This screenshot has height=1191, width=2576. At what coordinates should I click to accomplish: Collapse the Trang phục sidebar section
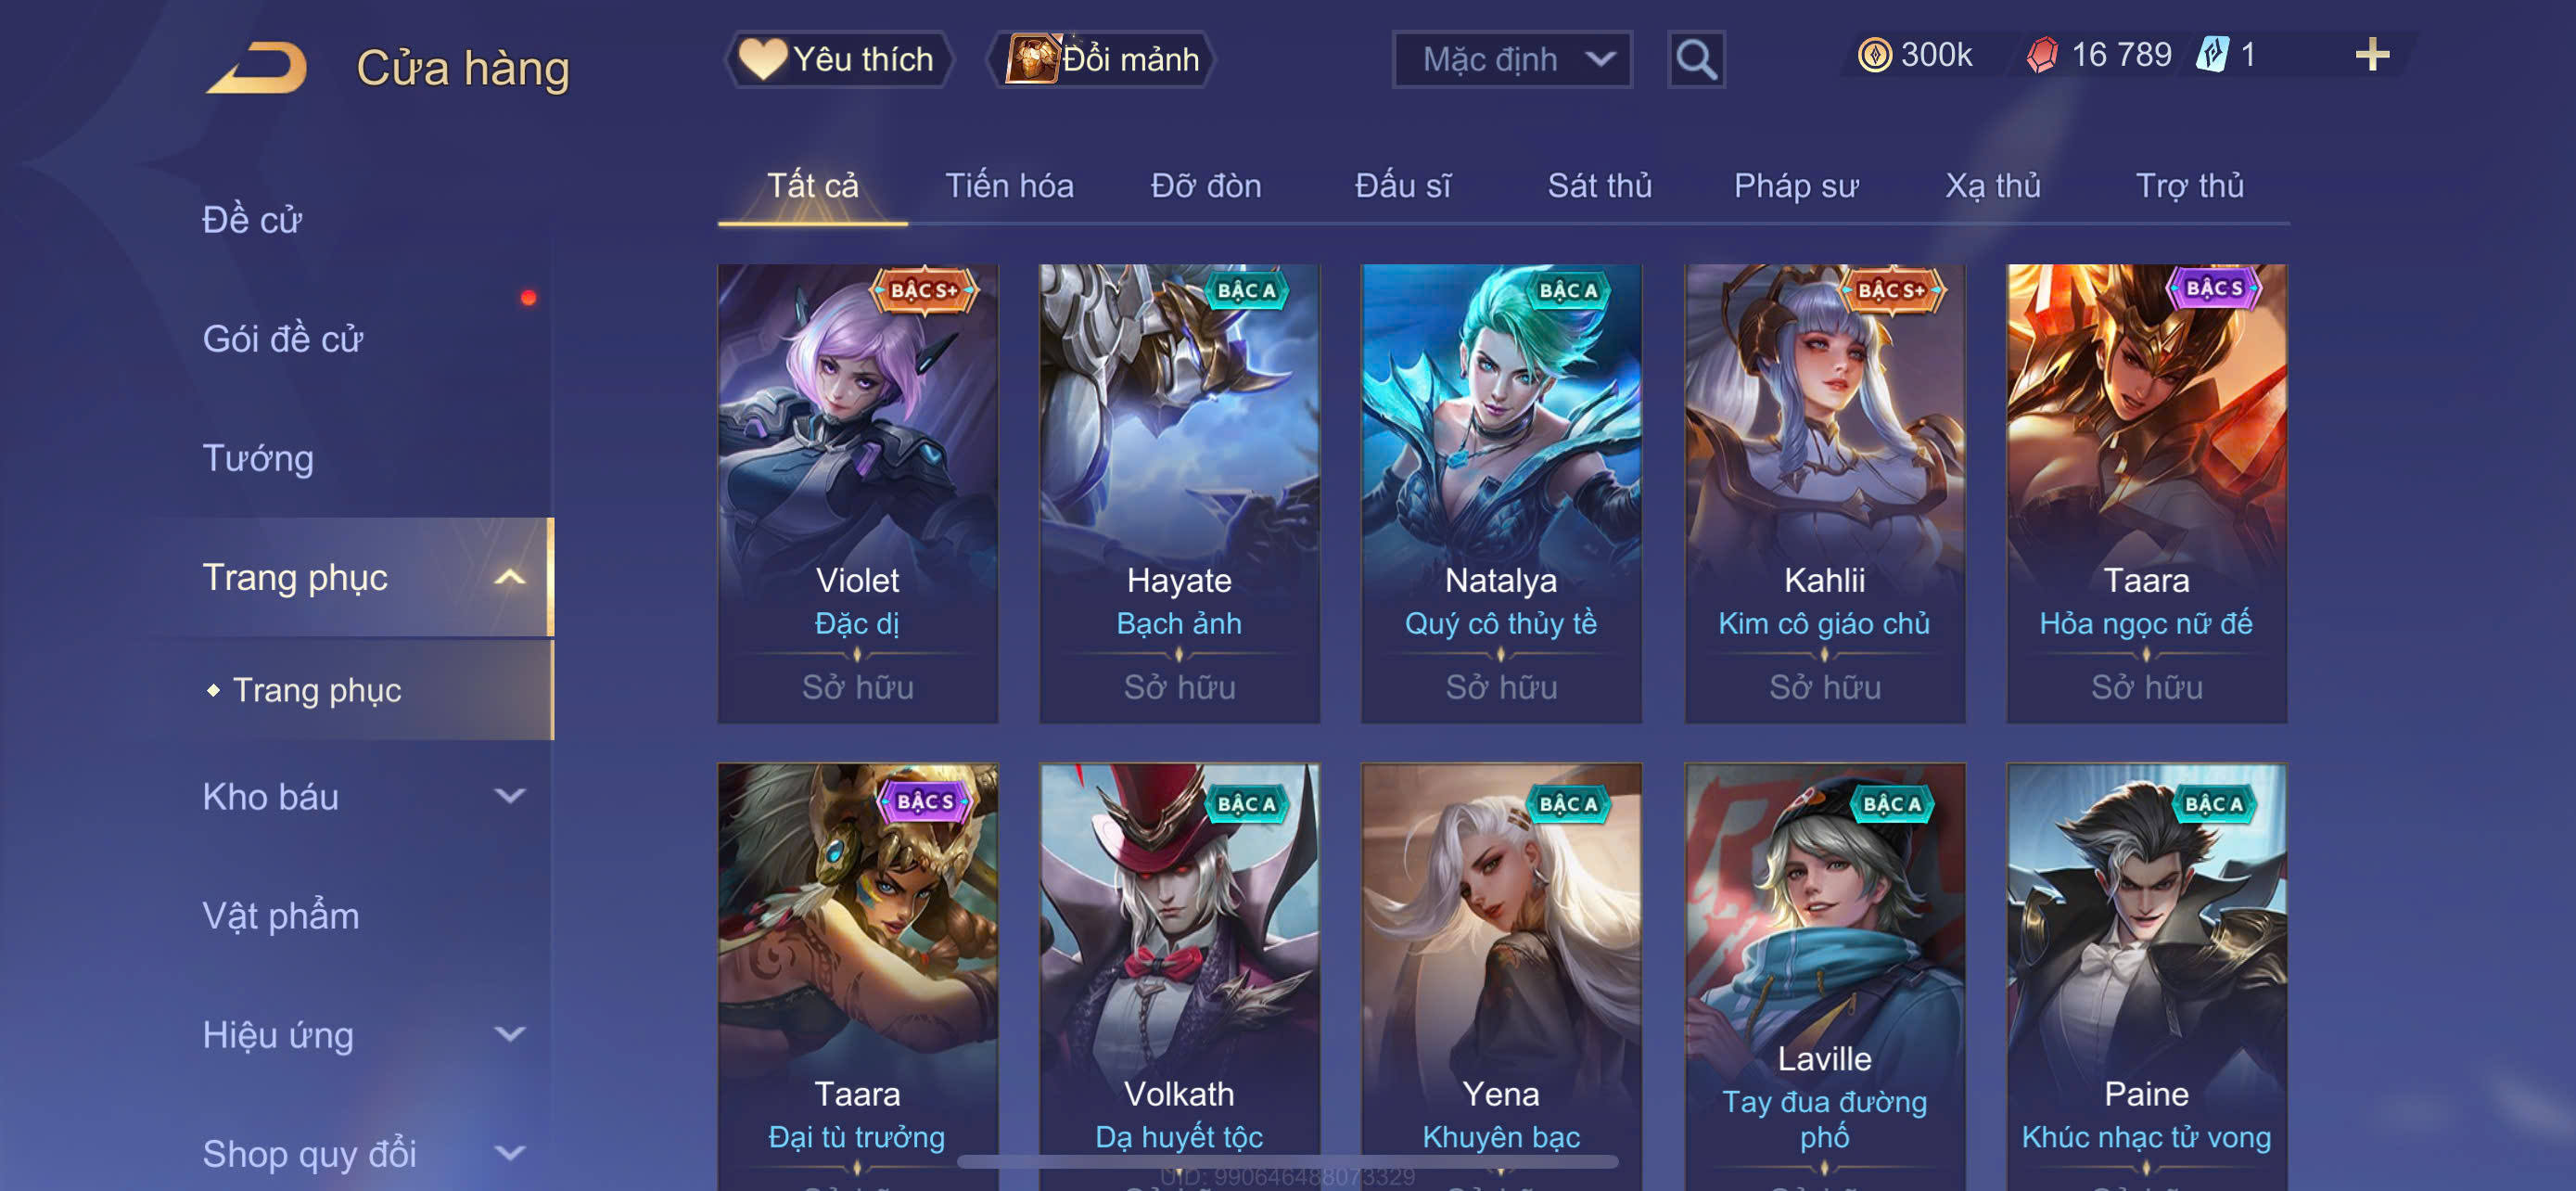pos(510,577)
